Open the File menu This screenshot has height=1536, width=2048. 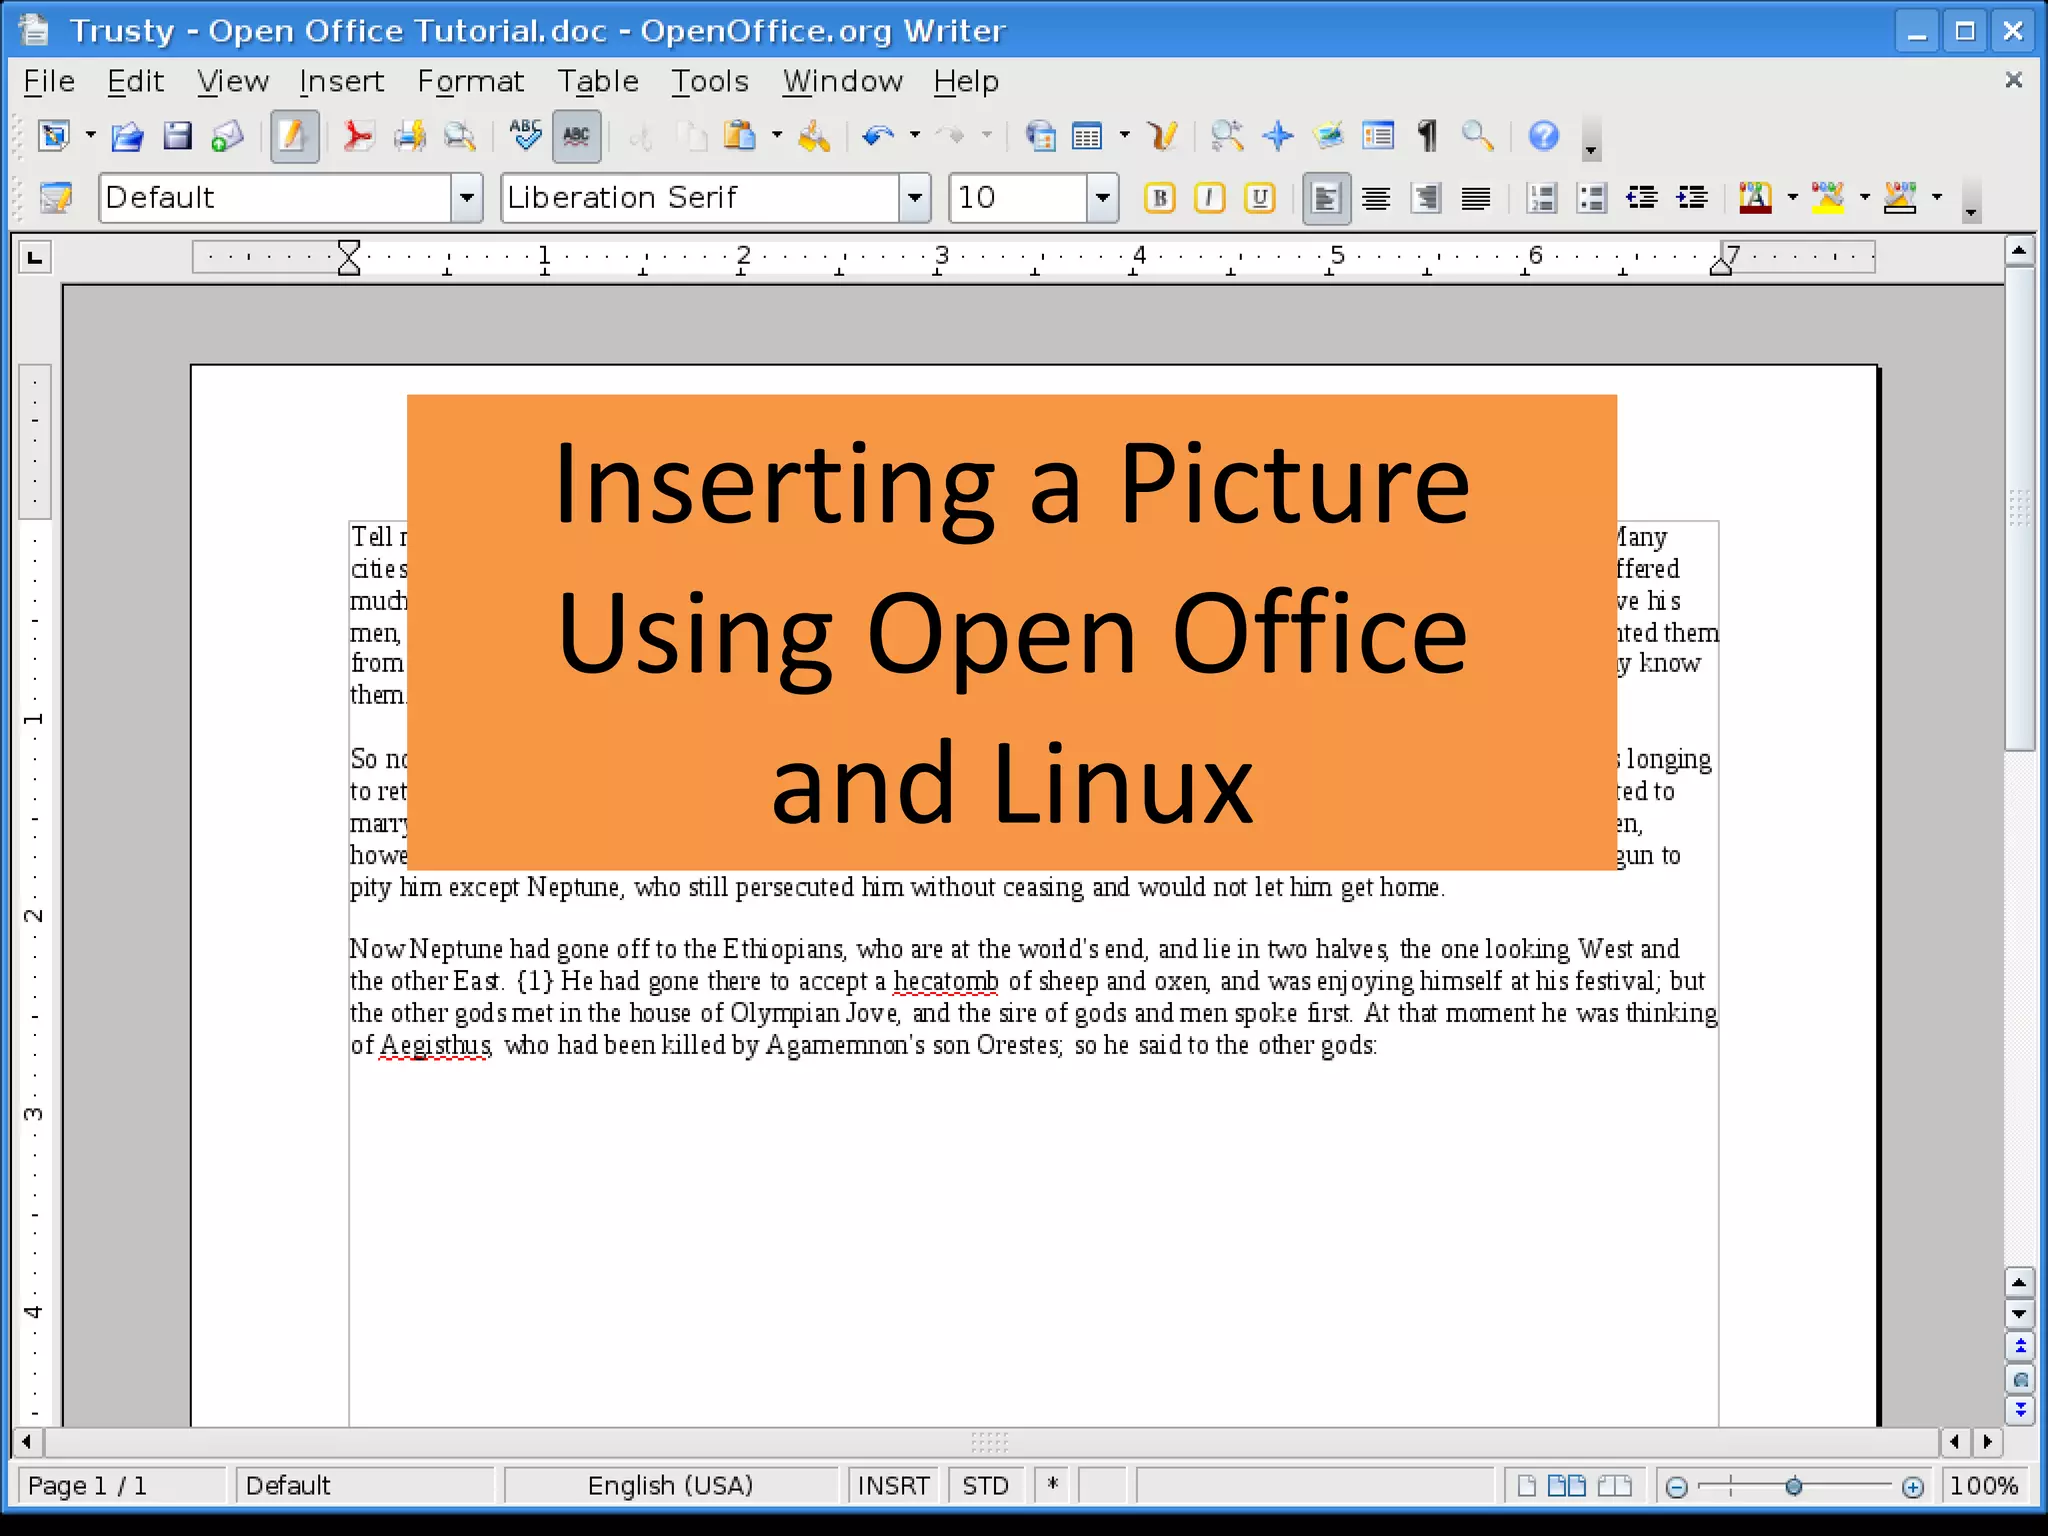[x=49, y=81]
